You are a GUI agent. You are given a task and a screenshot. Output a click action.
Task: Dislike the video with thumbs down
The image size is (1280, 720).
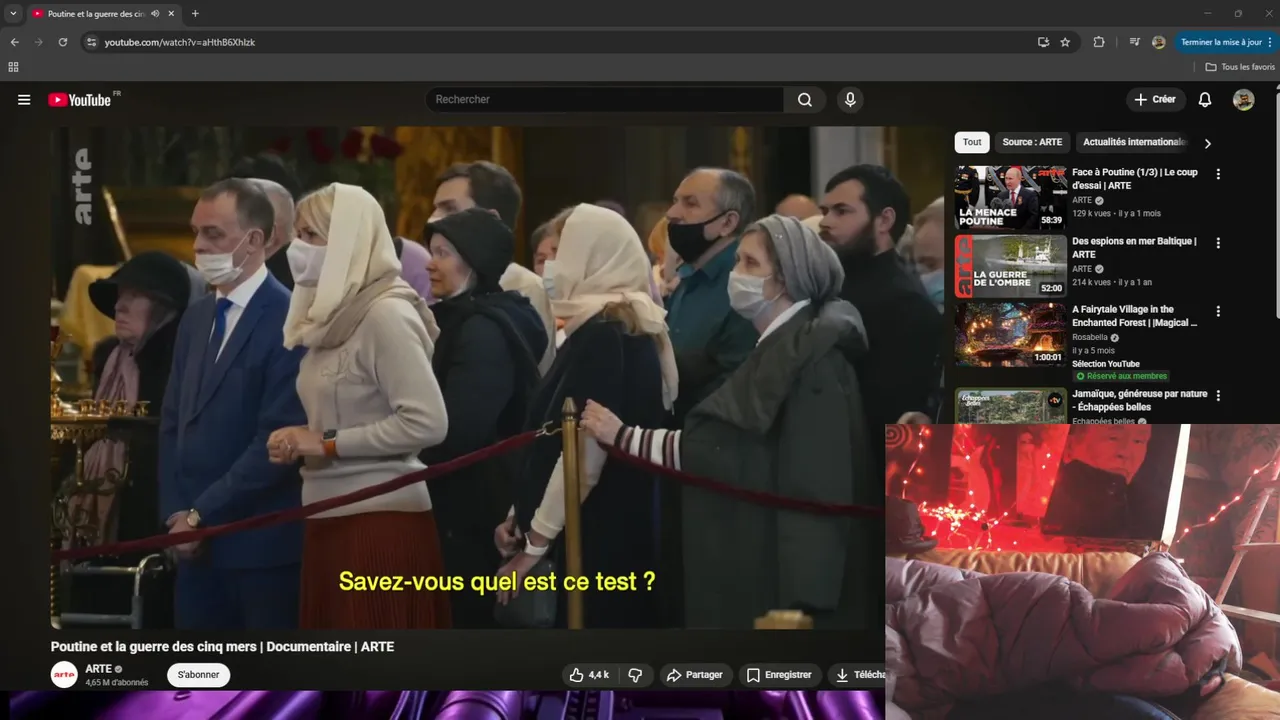pyautogui.click(x=635, y=675)
